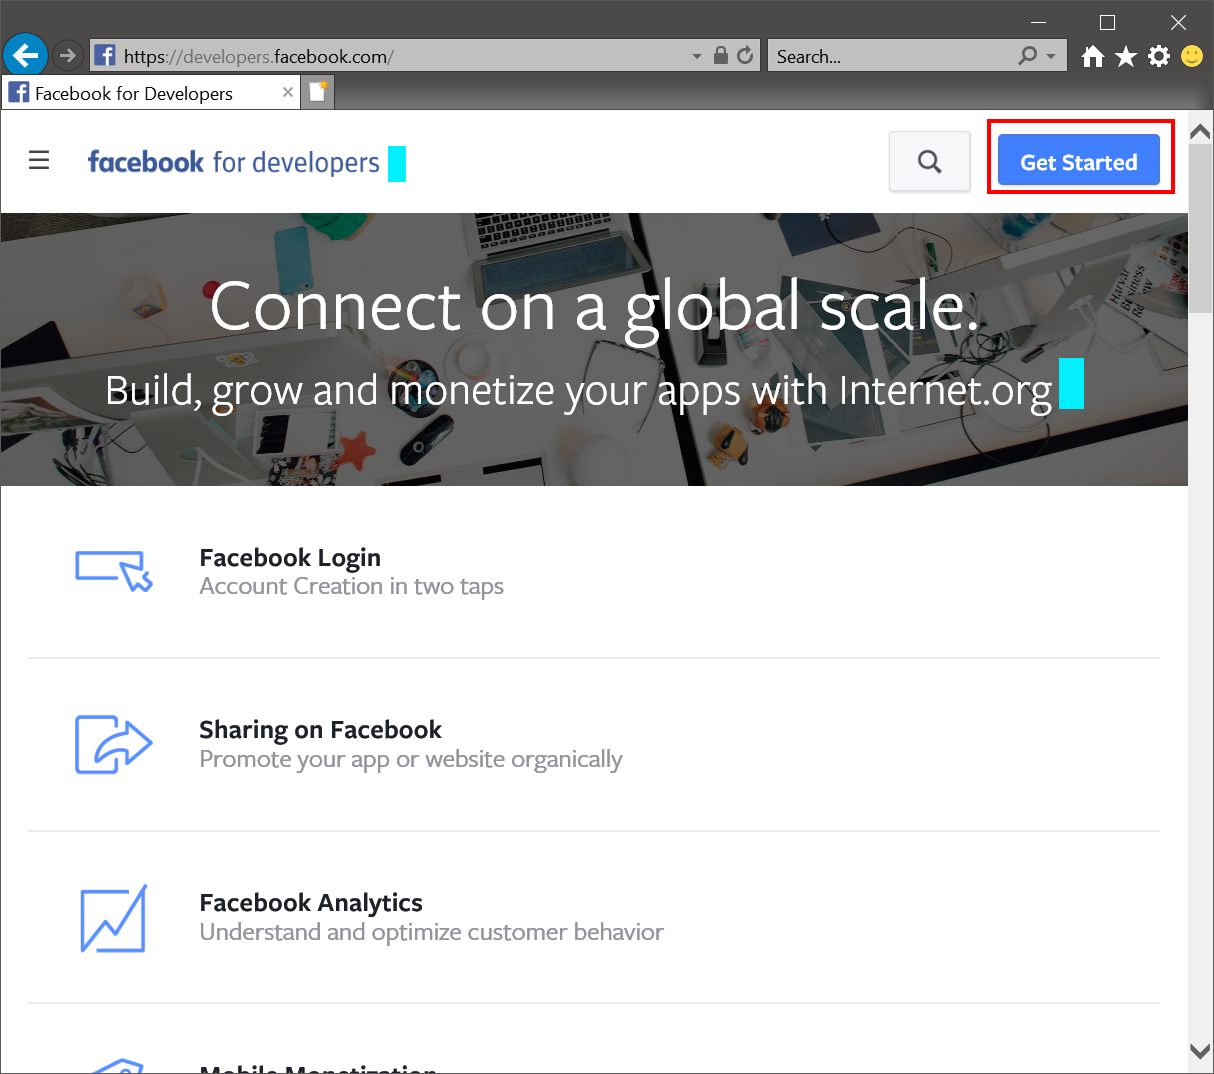Image resolution: width=1214 pixels, height=1074 pixels.
Task: Open the address bar autocomplete dropdown arrow
Action: [x=697, y=57]
